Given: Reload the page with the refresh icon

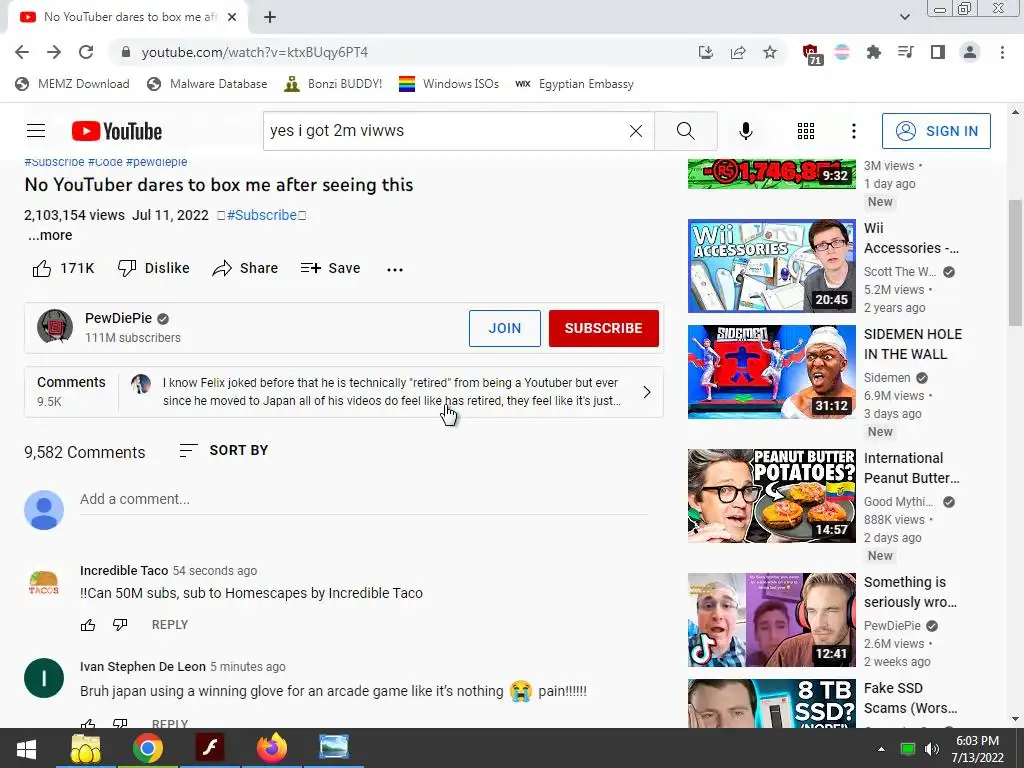Looking at the screenshot, I should [86, 52].
